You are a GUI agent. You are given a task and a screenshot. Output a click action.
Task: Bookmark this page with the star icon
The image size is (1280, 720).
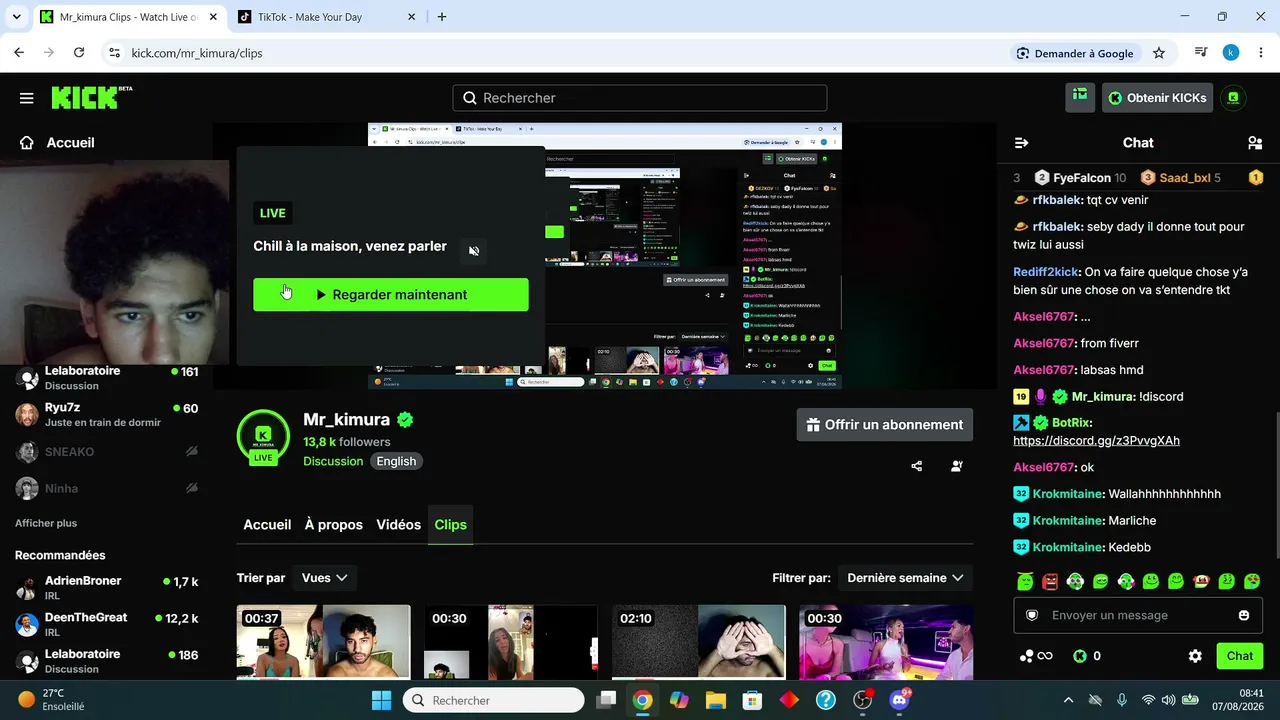[x=1159, y=53]
